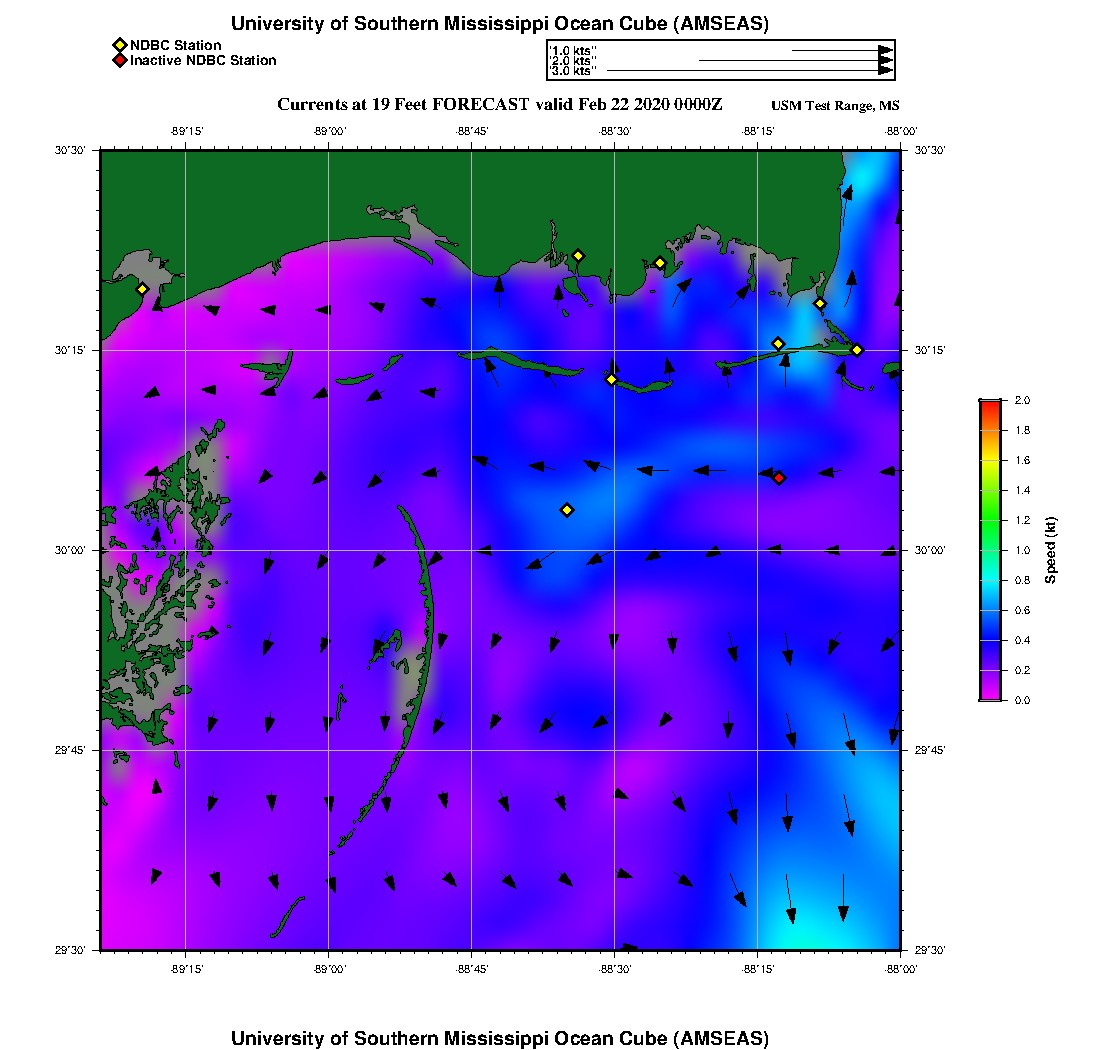Click the 'Speed (kt)' color bar label

[x=1051, y=550]
